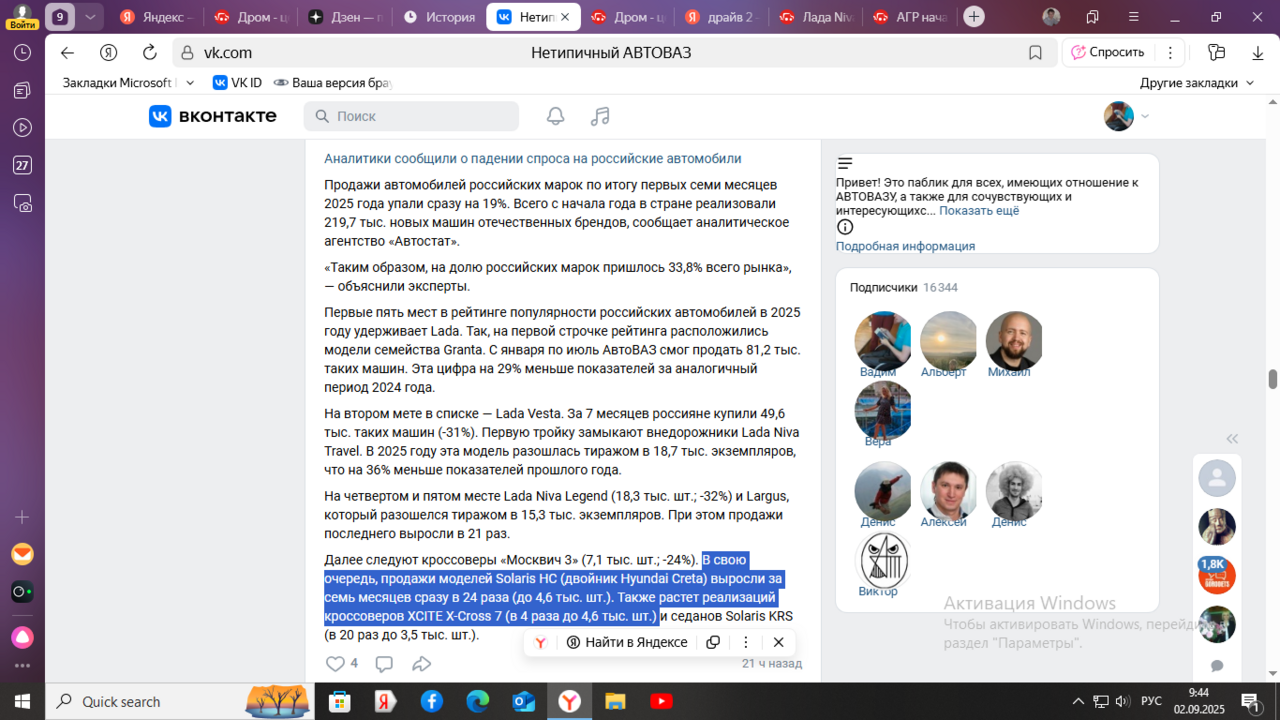1280x720 pixels.
Task: Click the browser bookmark icon in address bar
Action: coord(1035,53)
